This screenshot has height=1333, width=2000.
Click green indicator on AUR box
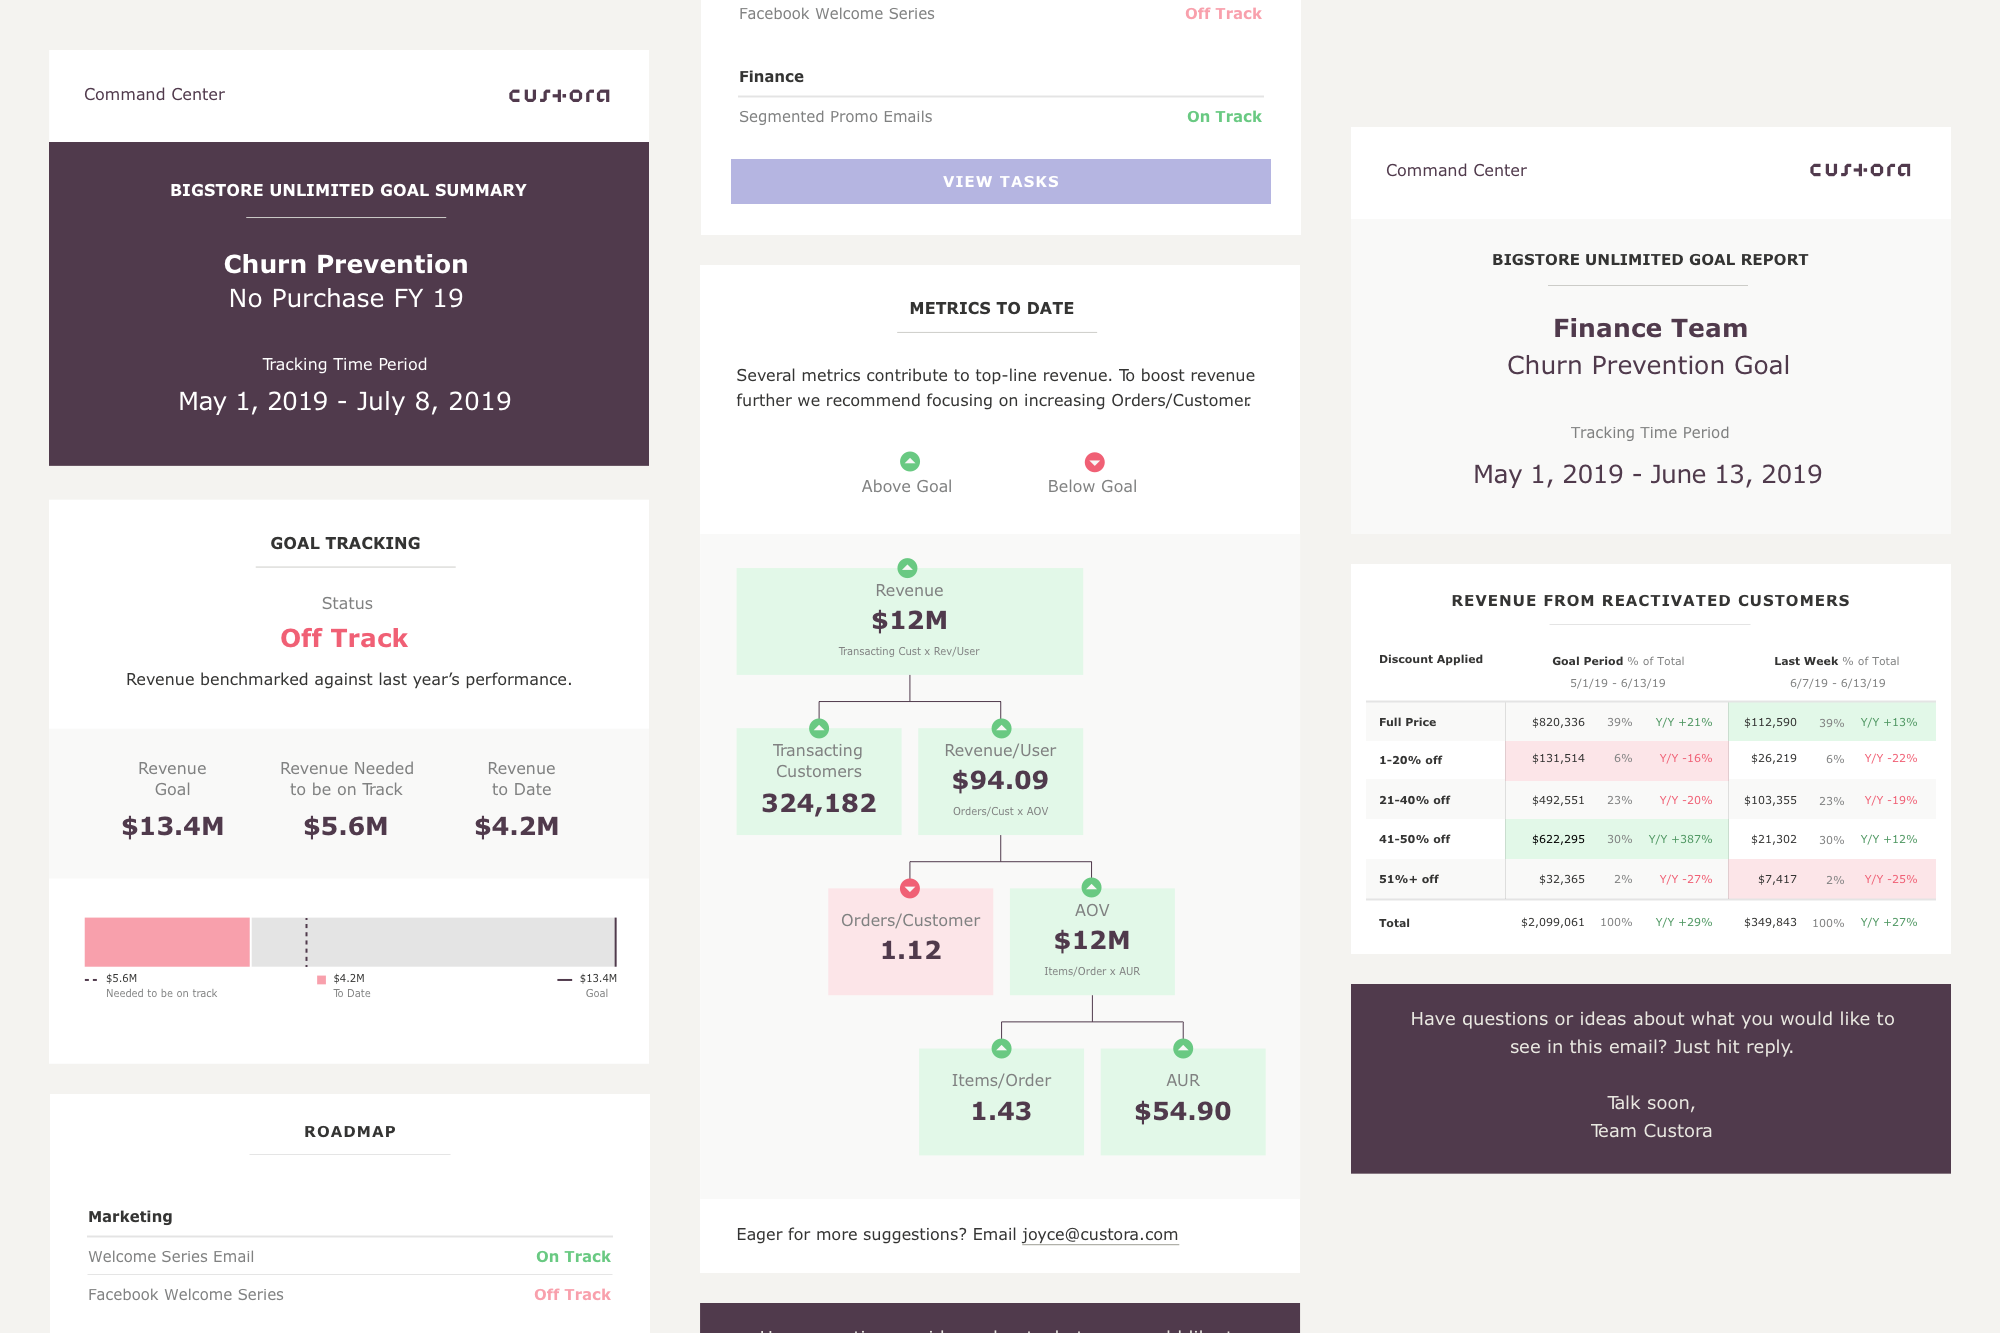1183,1048
